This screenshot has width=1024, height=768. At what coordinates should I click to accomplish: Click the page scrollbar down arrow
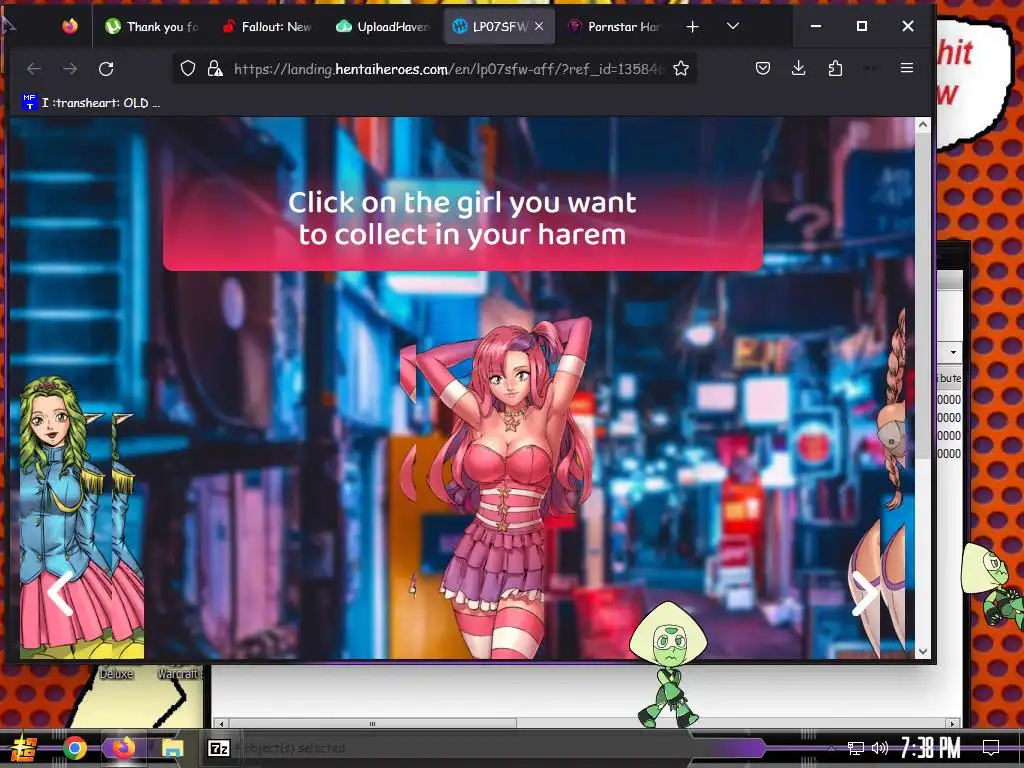pos(923,651)
